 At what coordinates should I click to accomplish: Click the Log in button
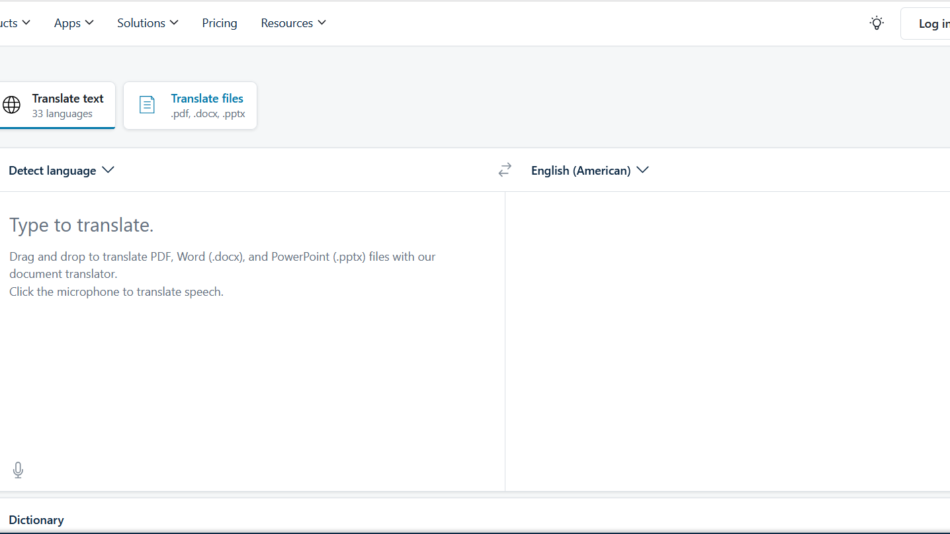tap(925, 24)
